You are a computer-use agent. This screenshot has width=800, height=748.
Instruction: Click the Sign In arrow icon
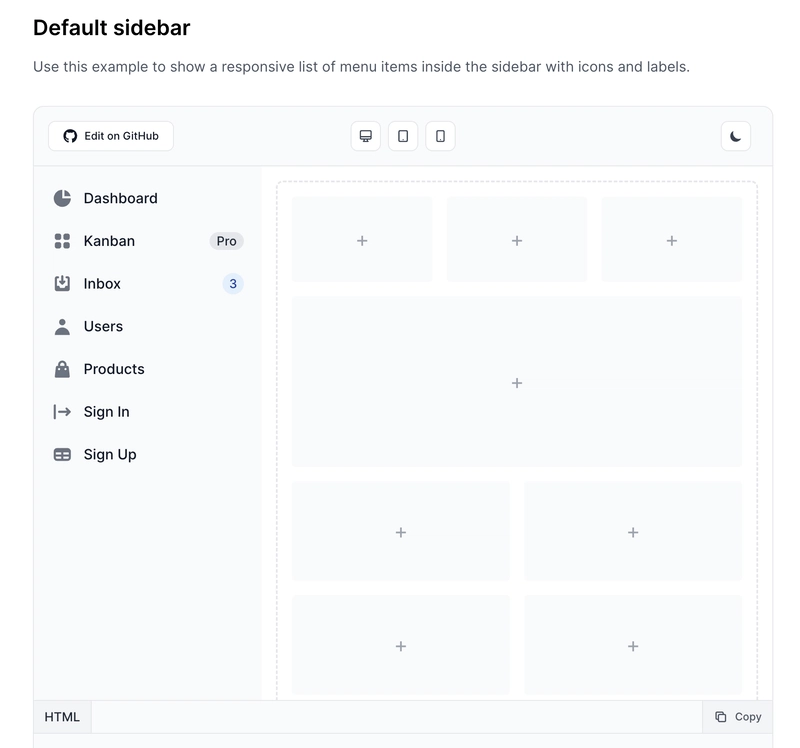(x=62, y=412)
